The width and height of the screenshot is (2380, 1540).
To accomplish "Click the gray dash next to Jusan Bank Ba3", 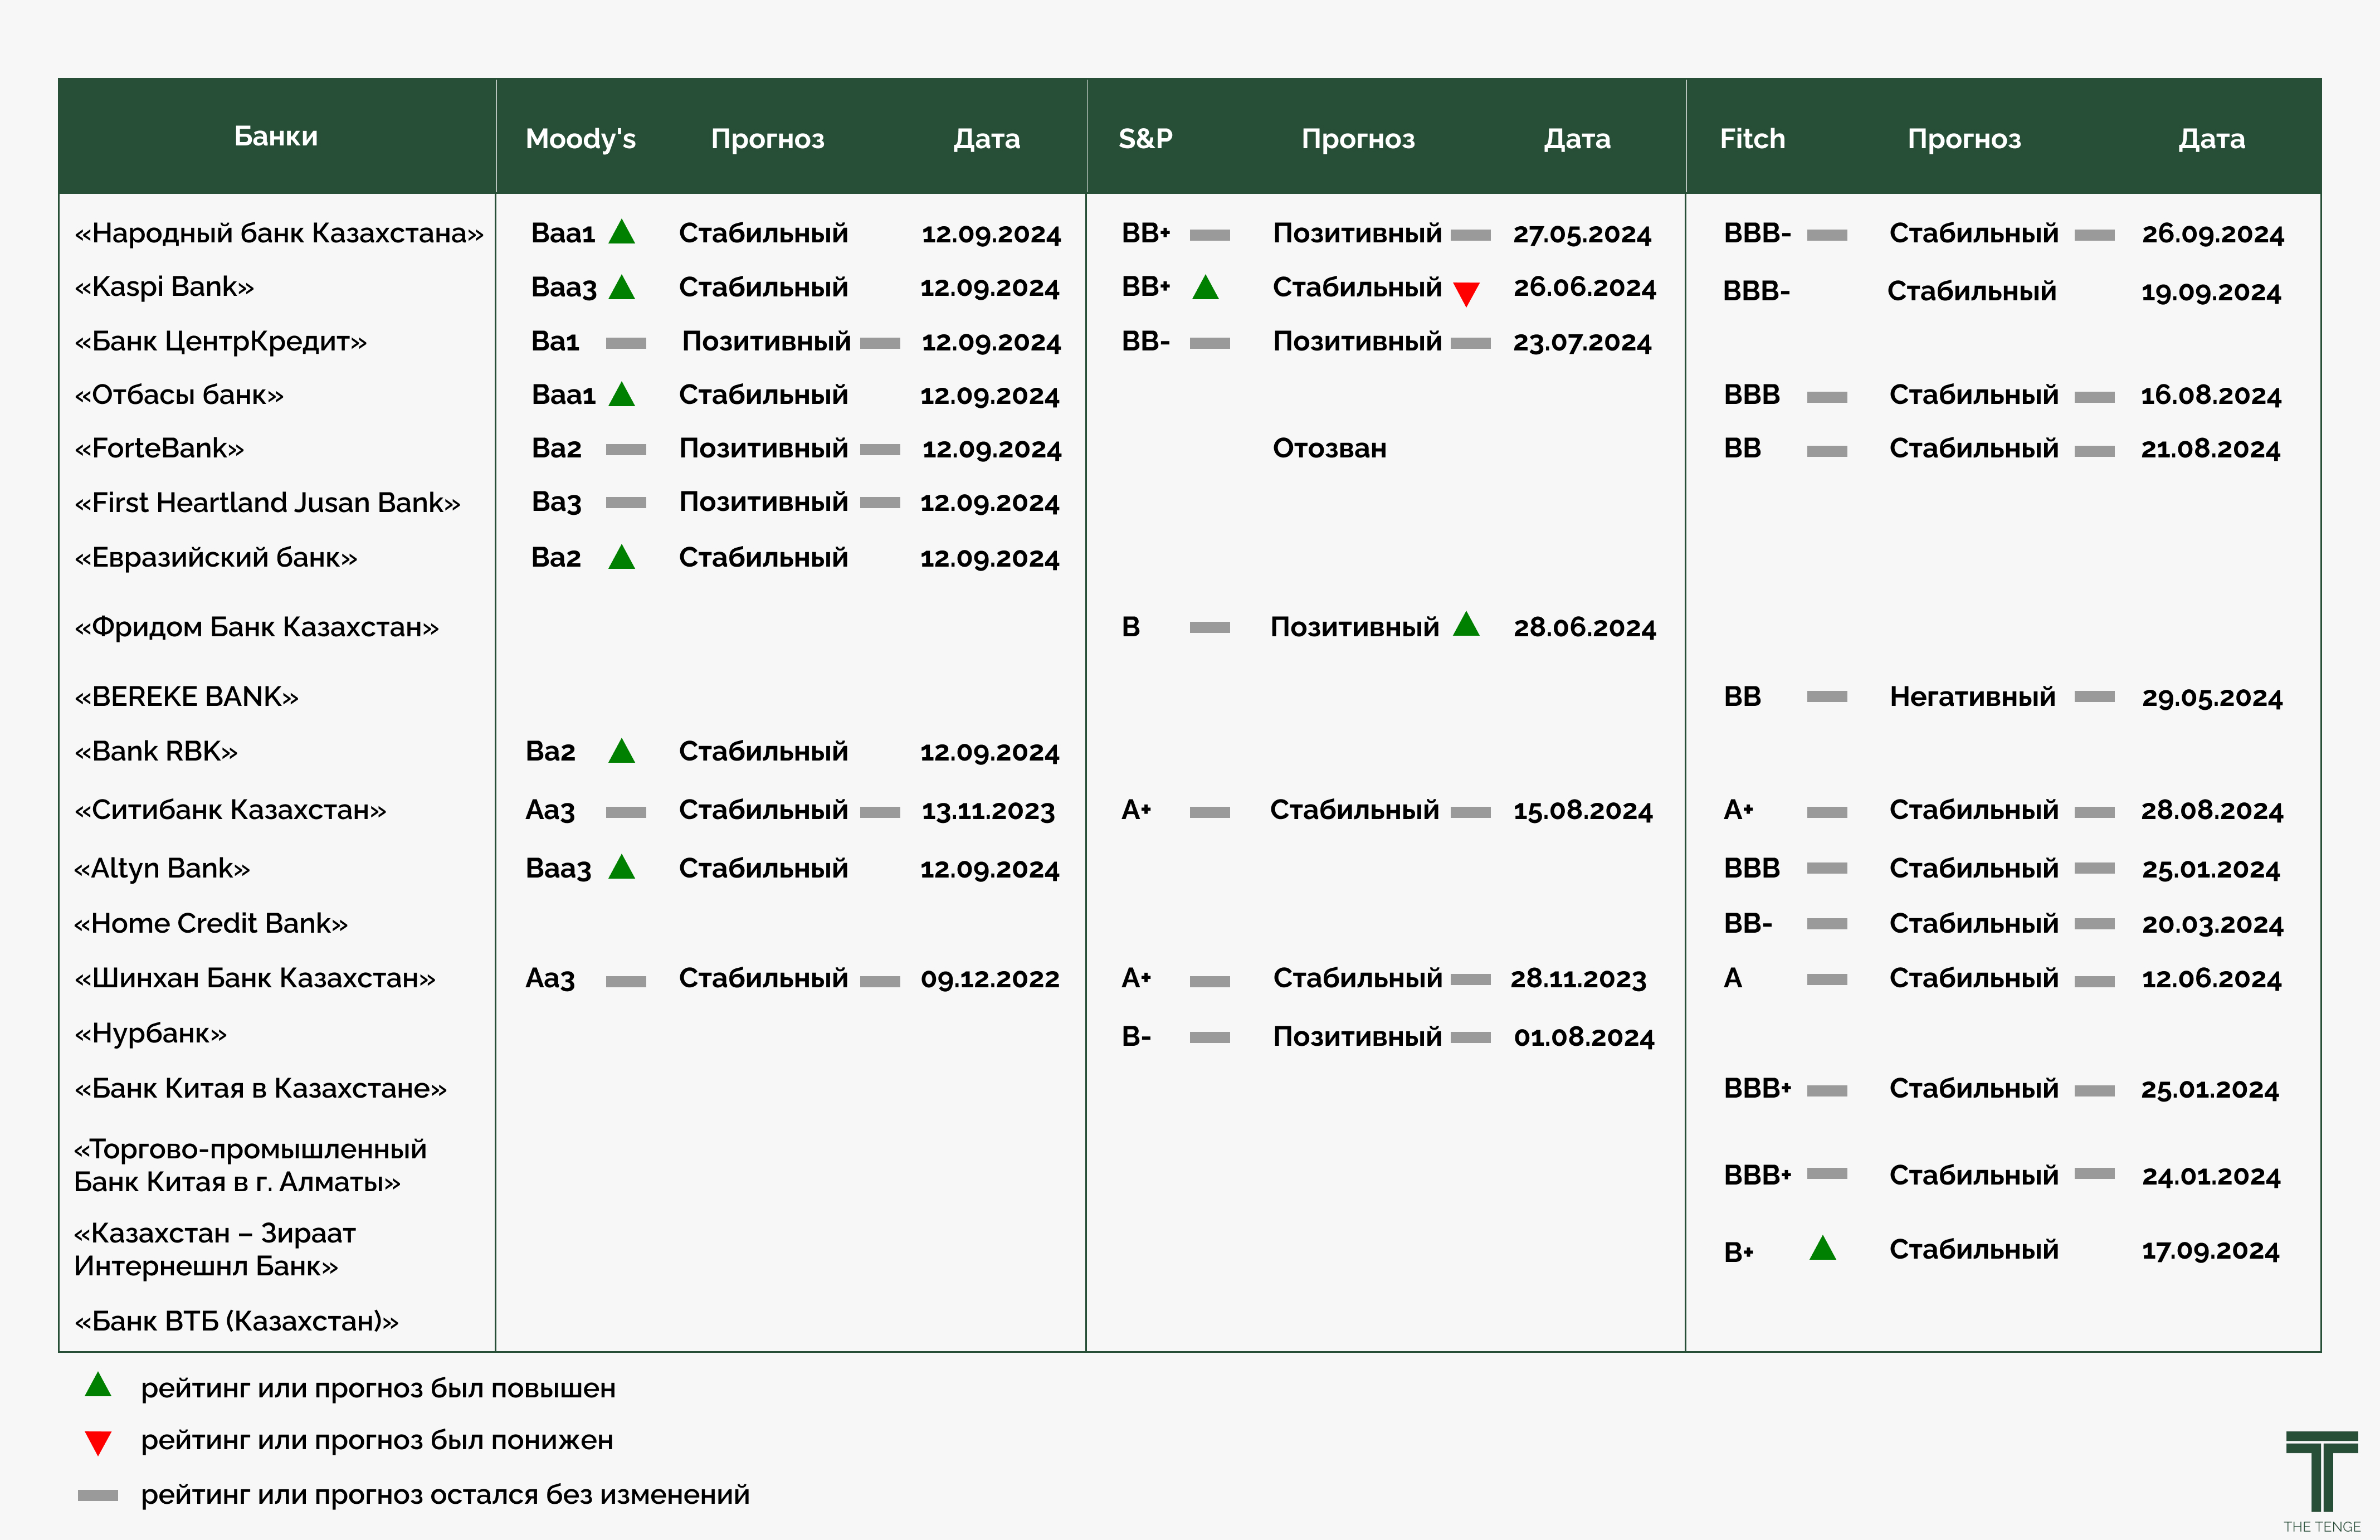I will point(626,502).
